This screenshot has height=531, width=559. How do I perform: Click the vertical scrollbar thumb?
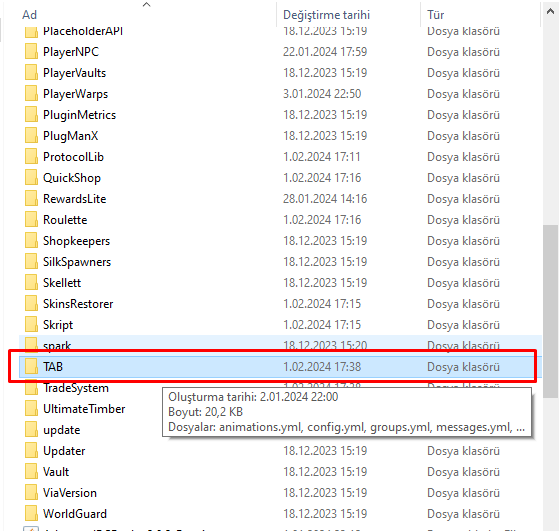click(x=550, y=311)
